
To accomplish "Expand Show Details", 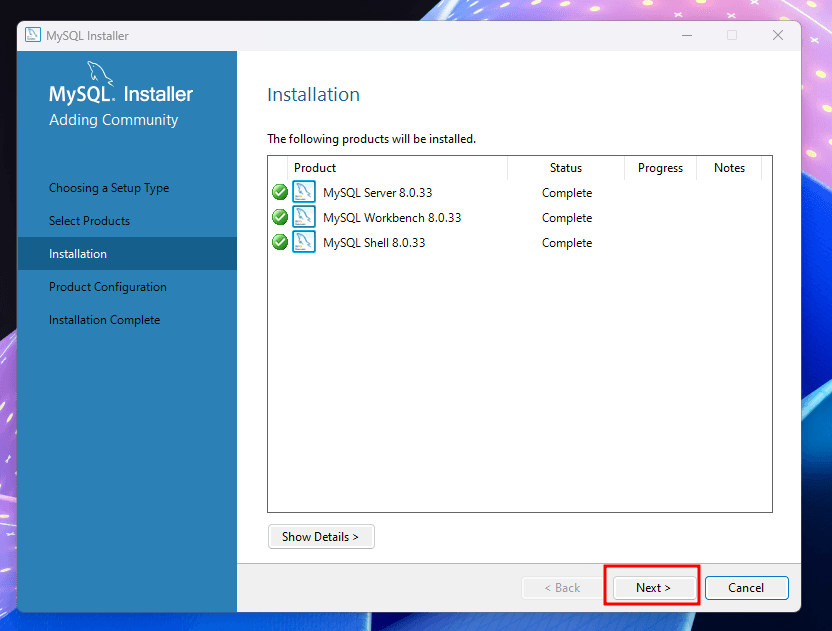I will [x=321, y=537].
